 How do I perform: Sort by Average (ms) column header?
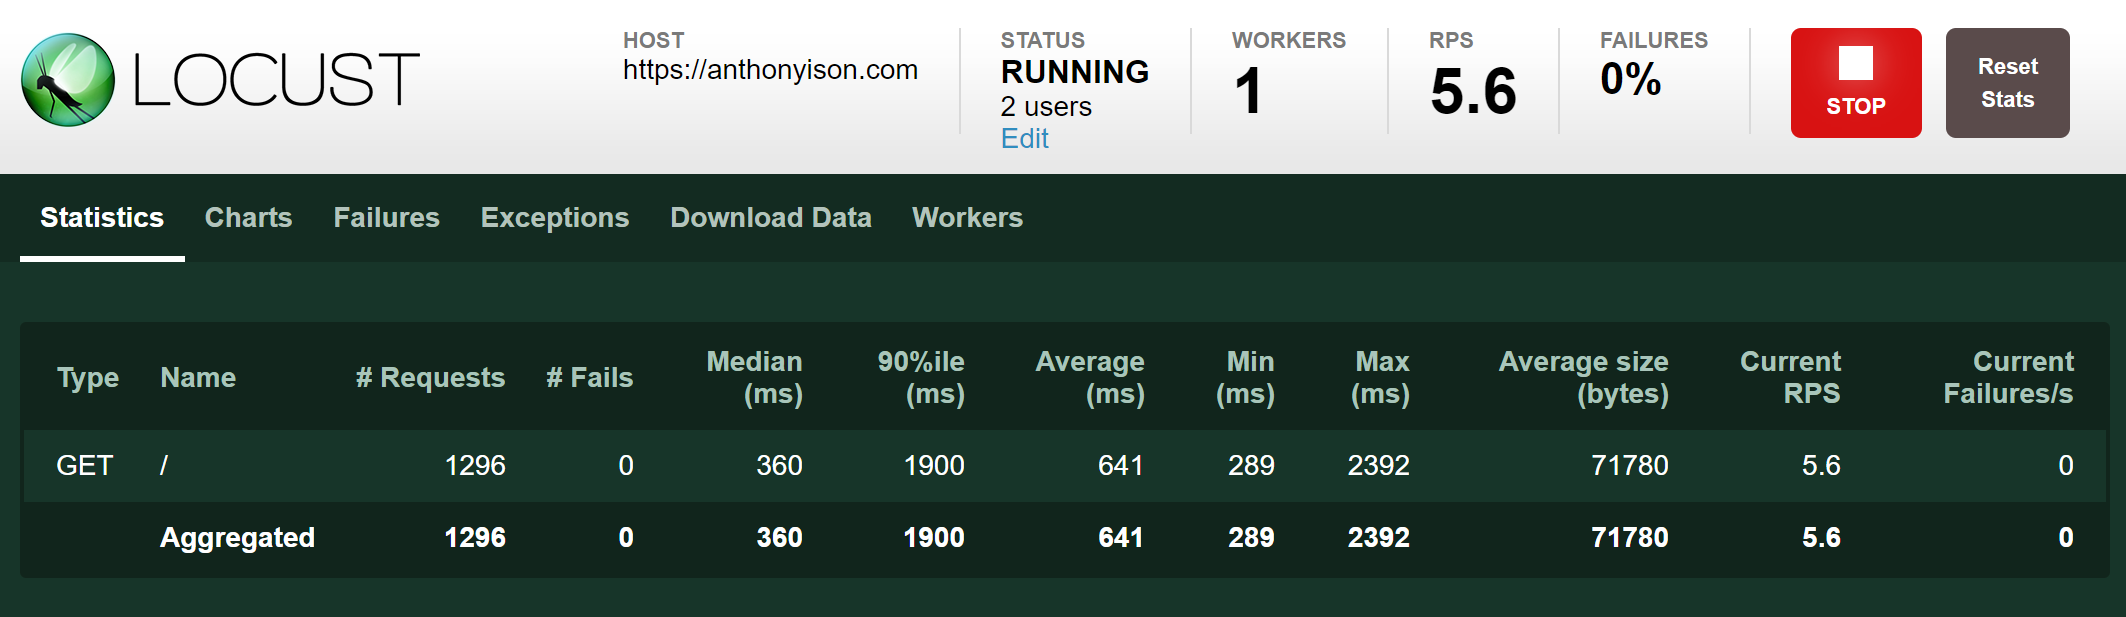click(x=1090, y=378)
